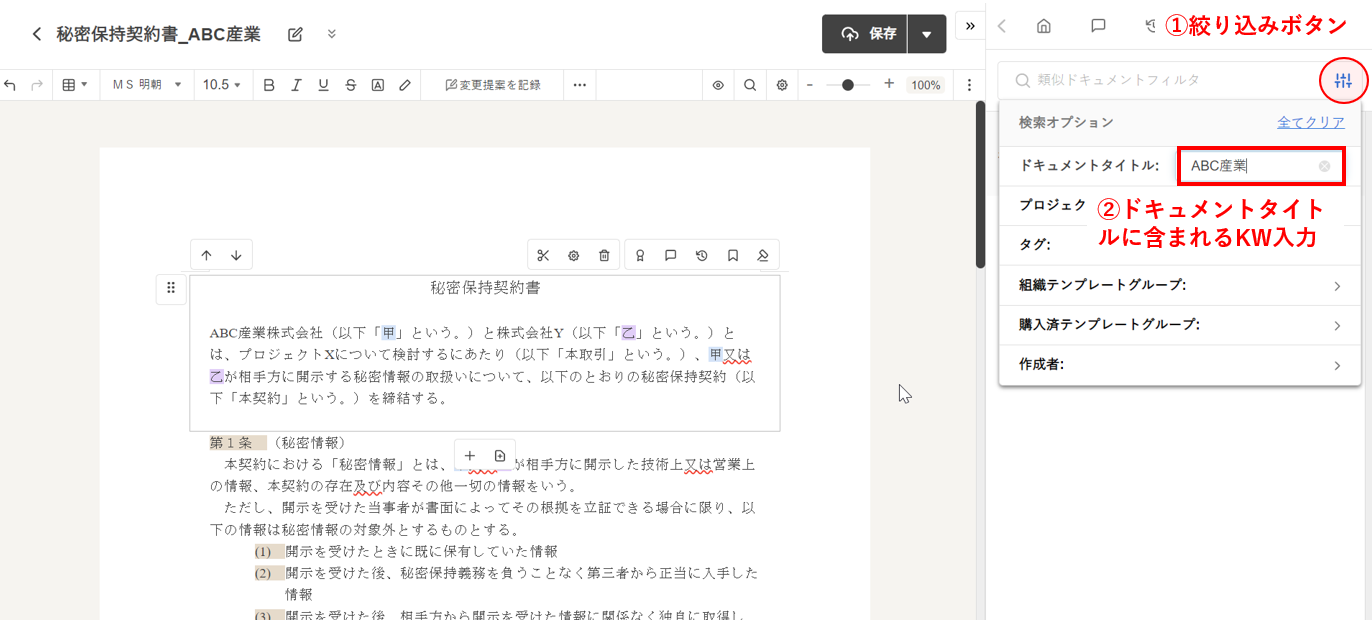Open the comment icon in the side panel header
The width and height of the screenshot is (1372, 622).
(x=1098, y=27)
